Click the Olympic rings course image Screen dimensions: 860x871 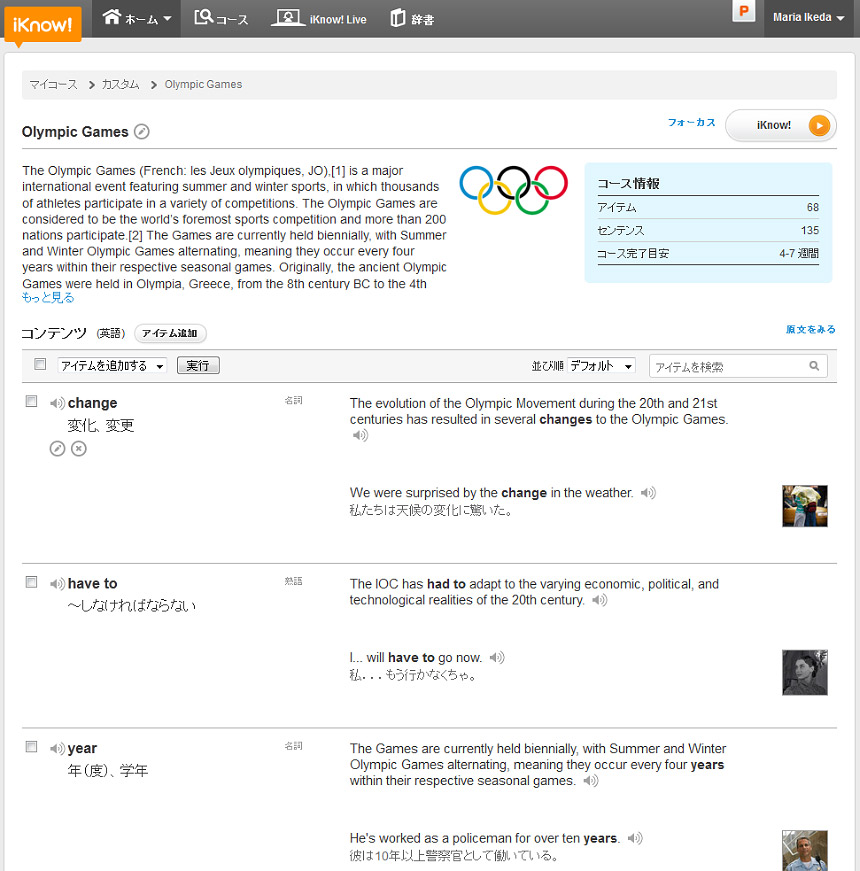tap(513, 190)
